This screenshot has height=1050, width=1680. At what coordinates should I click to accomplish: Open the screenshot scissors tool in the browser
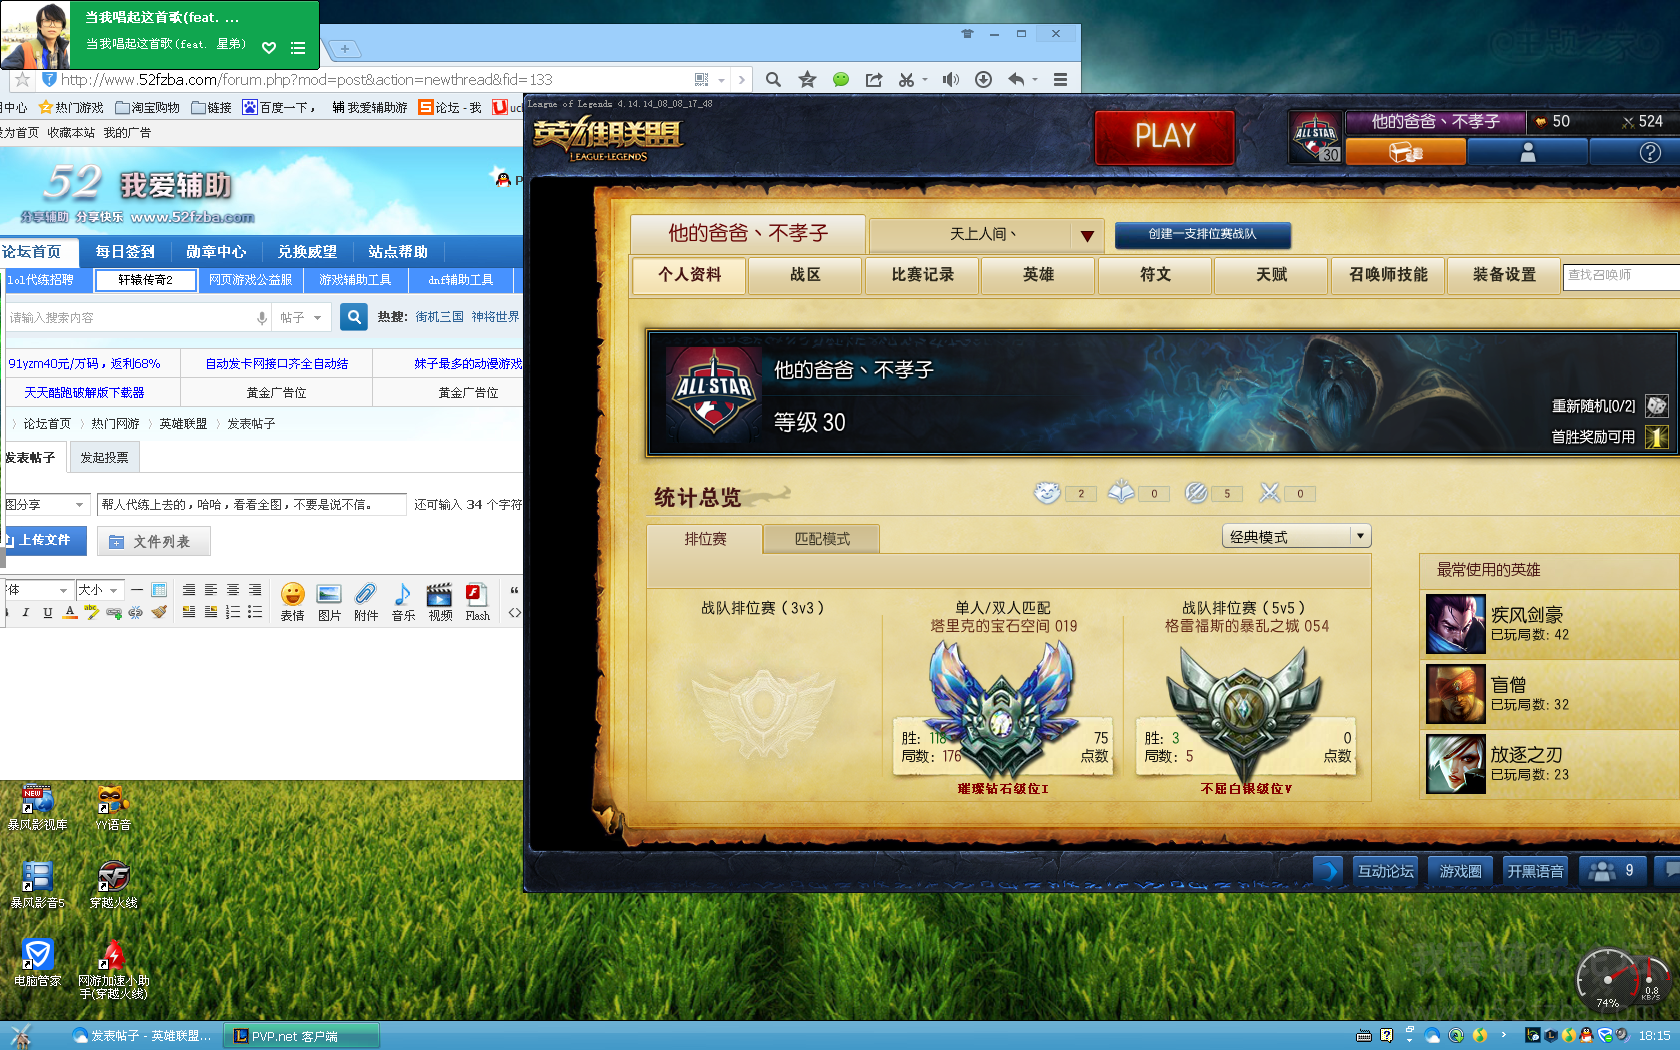[x=906, y=79]
